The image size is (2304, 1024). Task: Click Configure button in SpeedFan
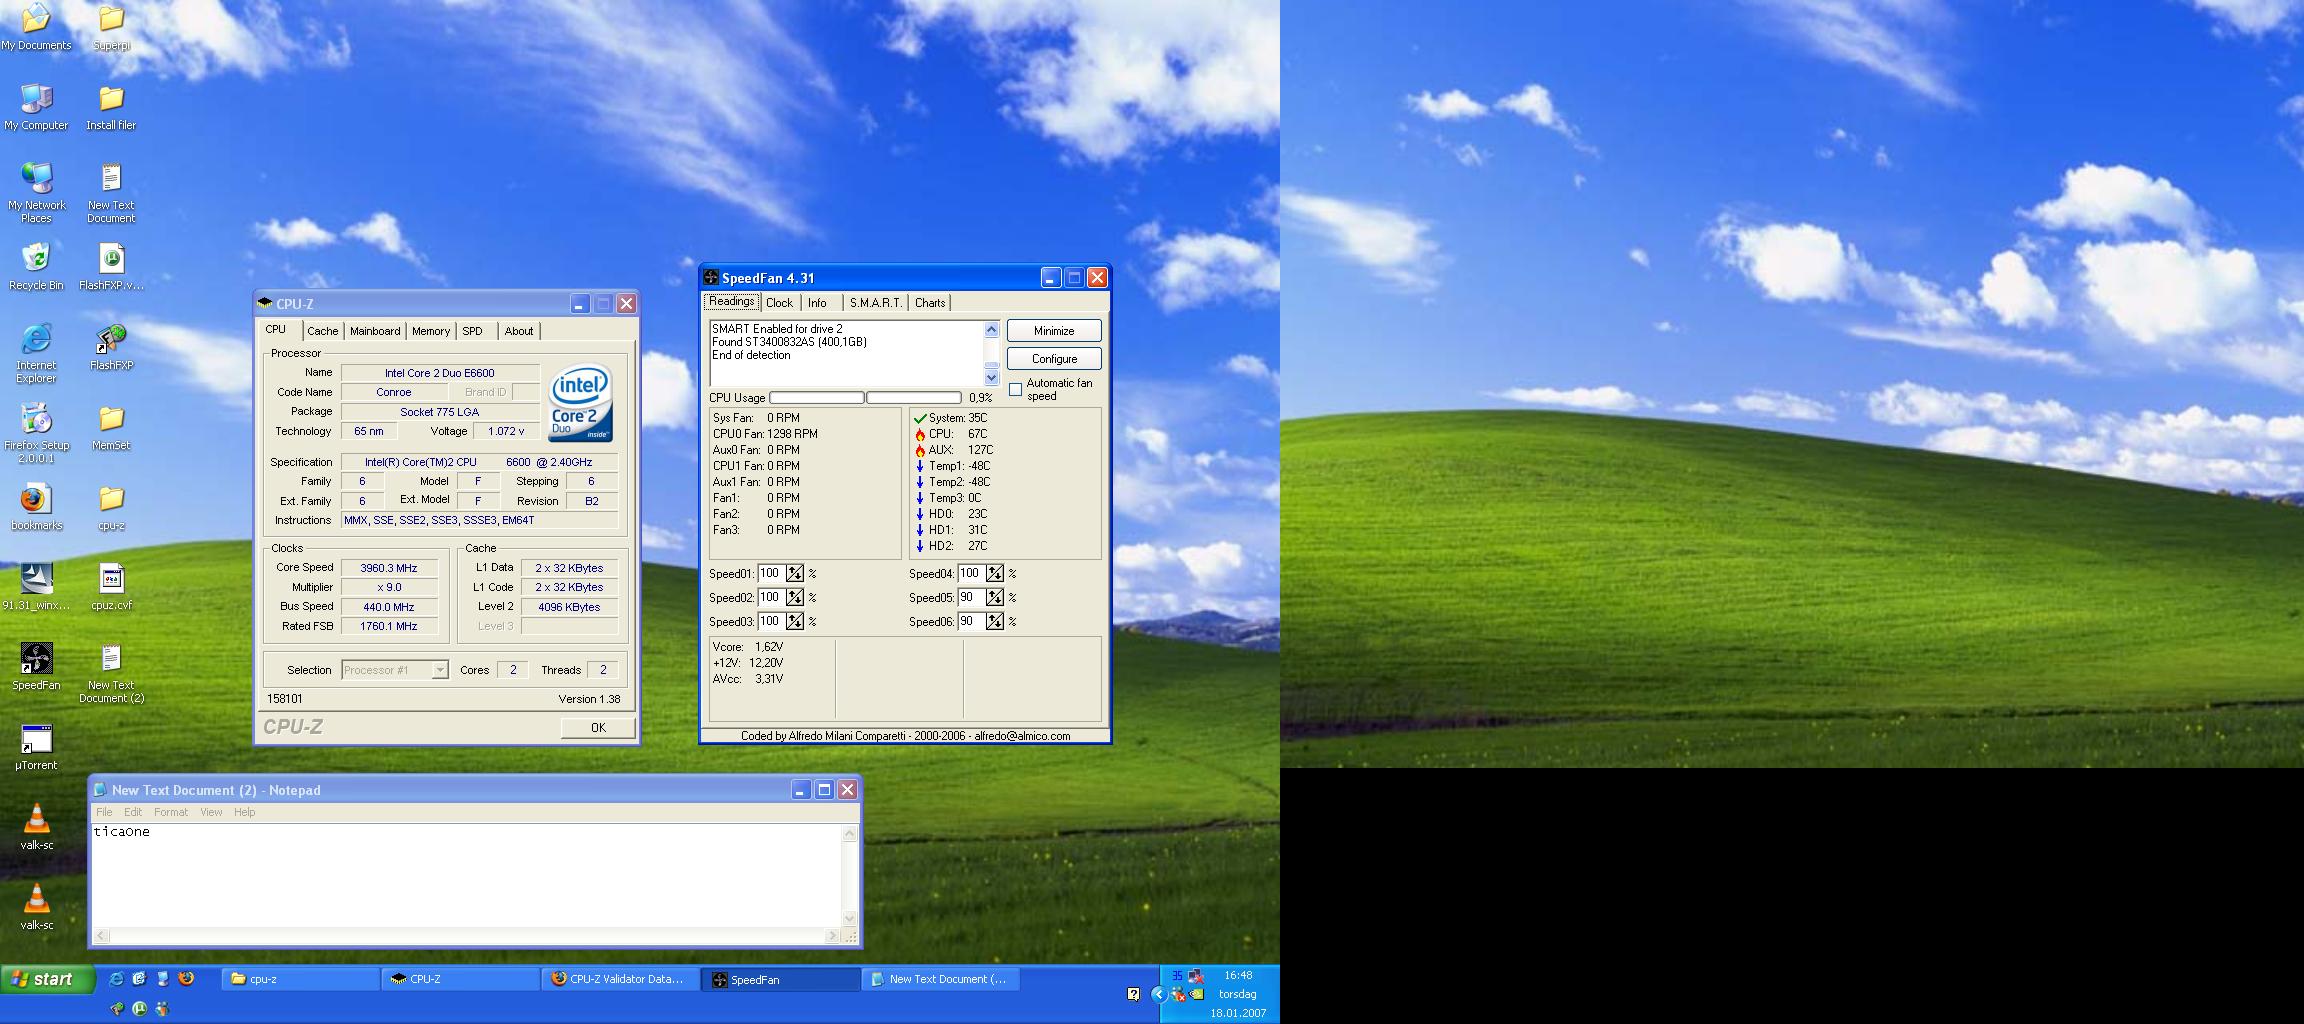point(1054,359)
